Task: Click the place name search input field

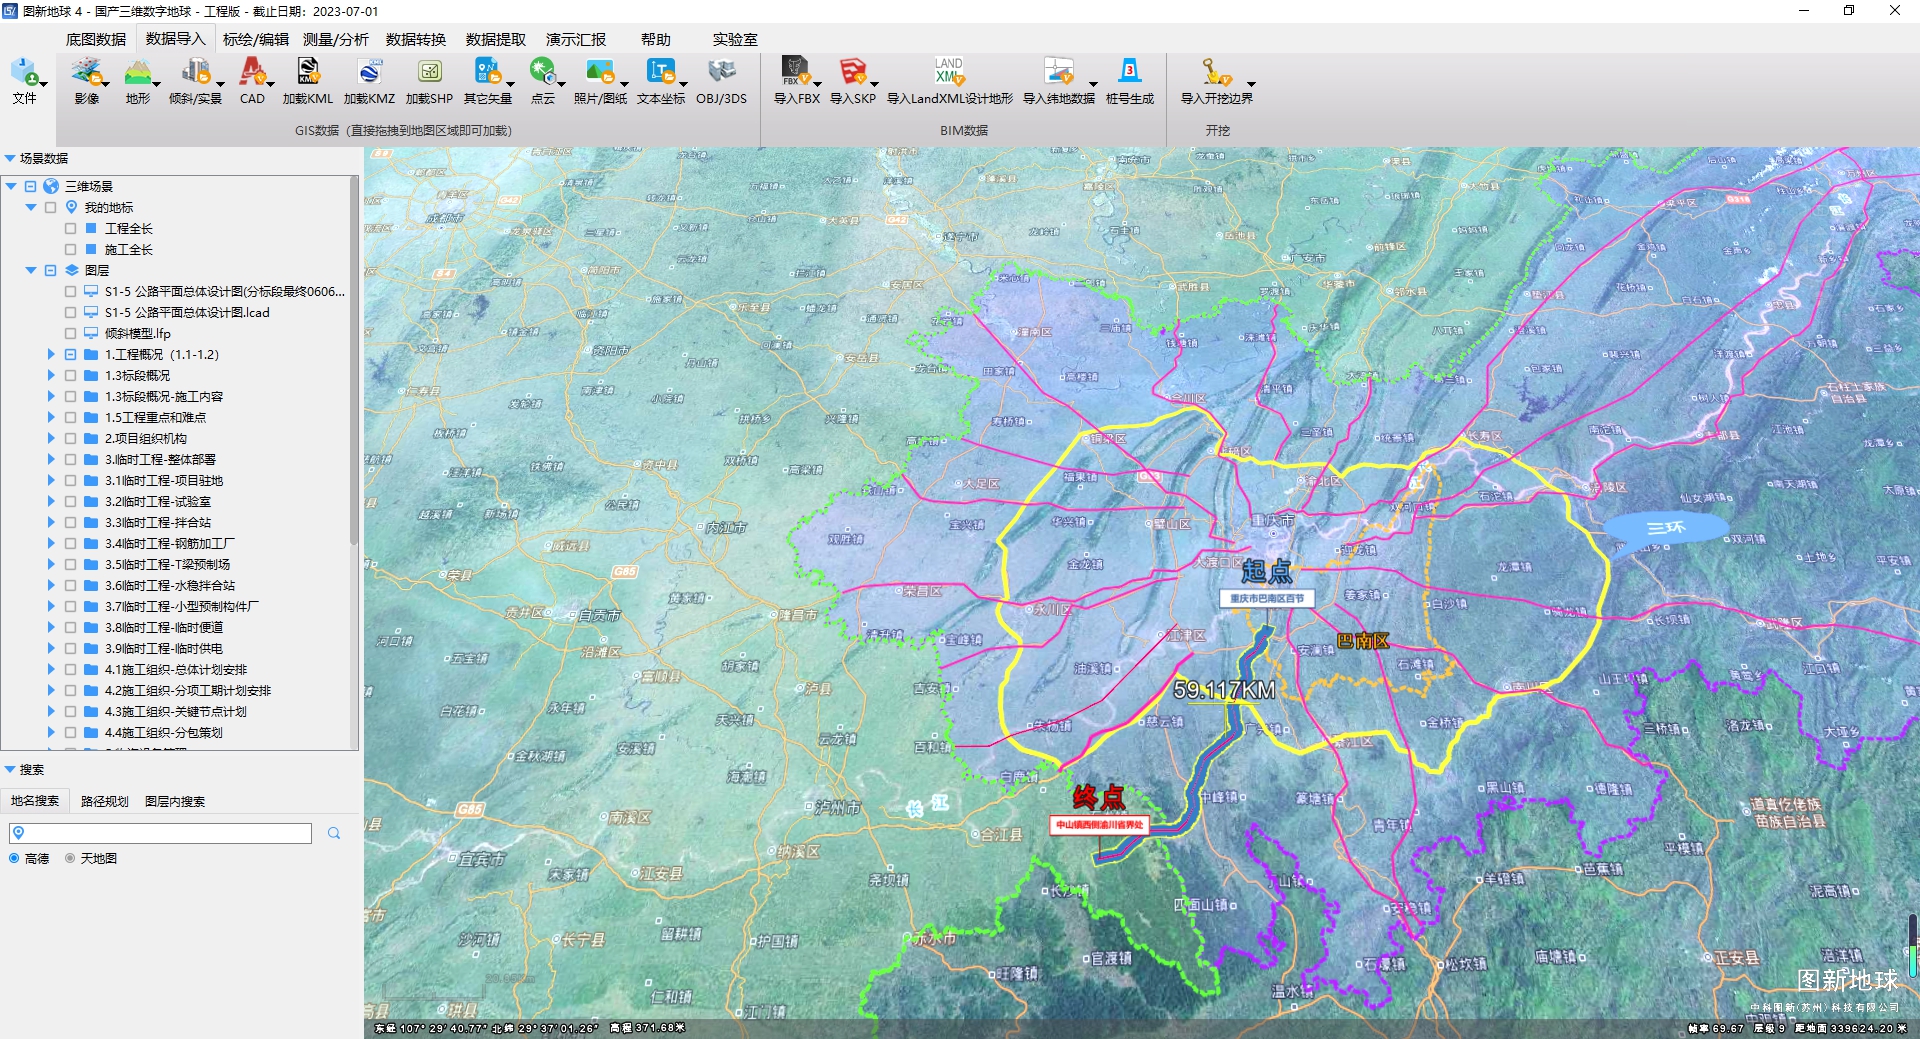Action: tap(160, 833)
